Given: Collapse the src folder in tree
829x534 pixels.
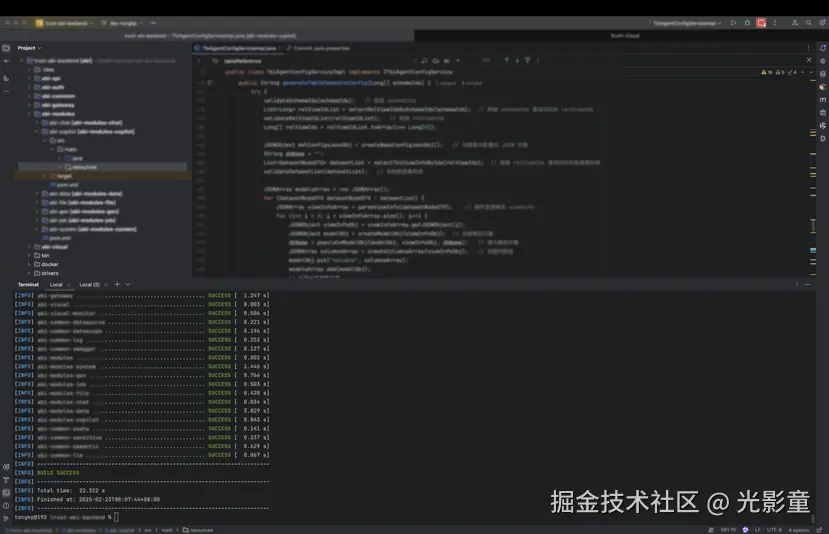Looking at the screenshot, I should click(x=45, y=141).
